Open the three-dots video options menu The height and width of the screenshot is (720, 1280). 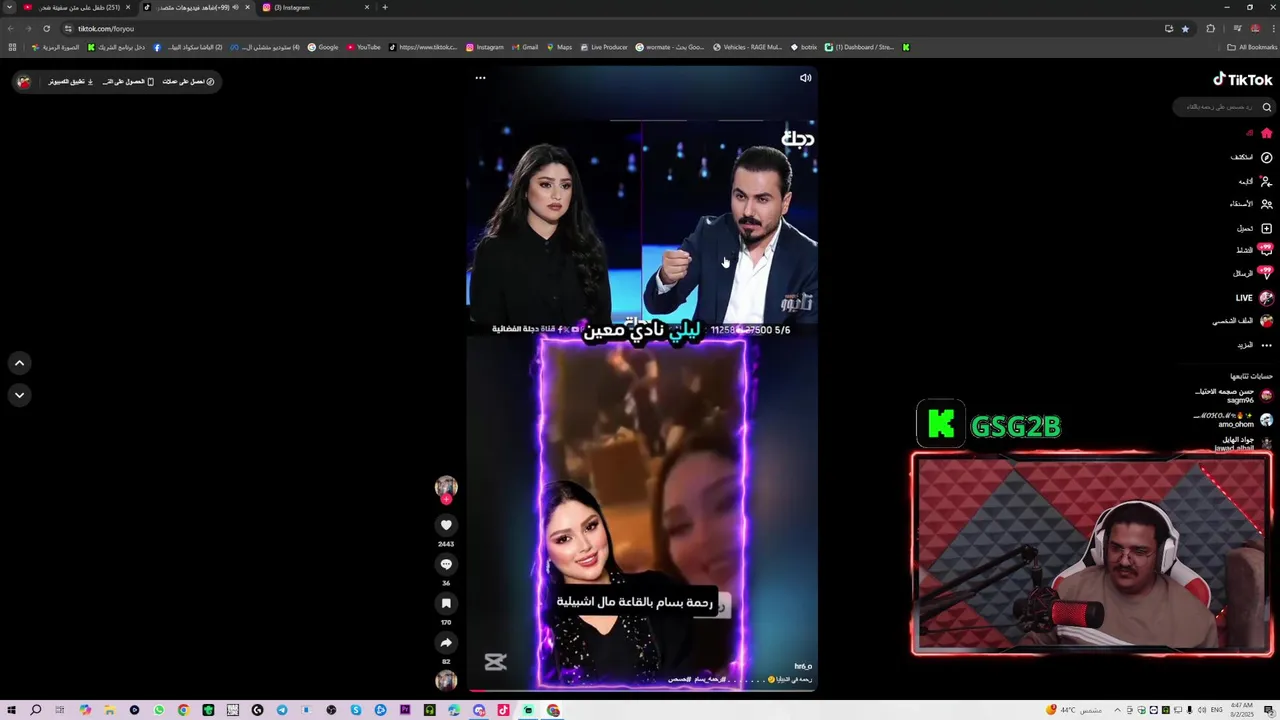coord(480,78)
